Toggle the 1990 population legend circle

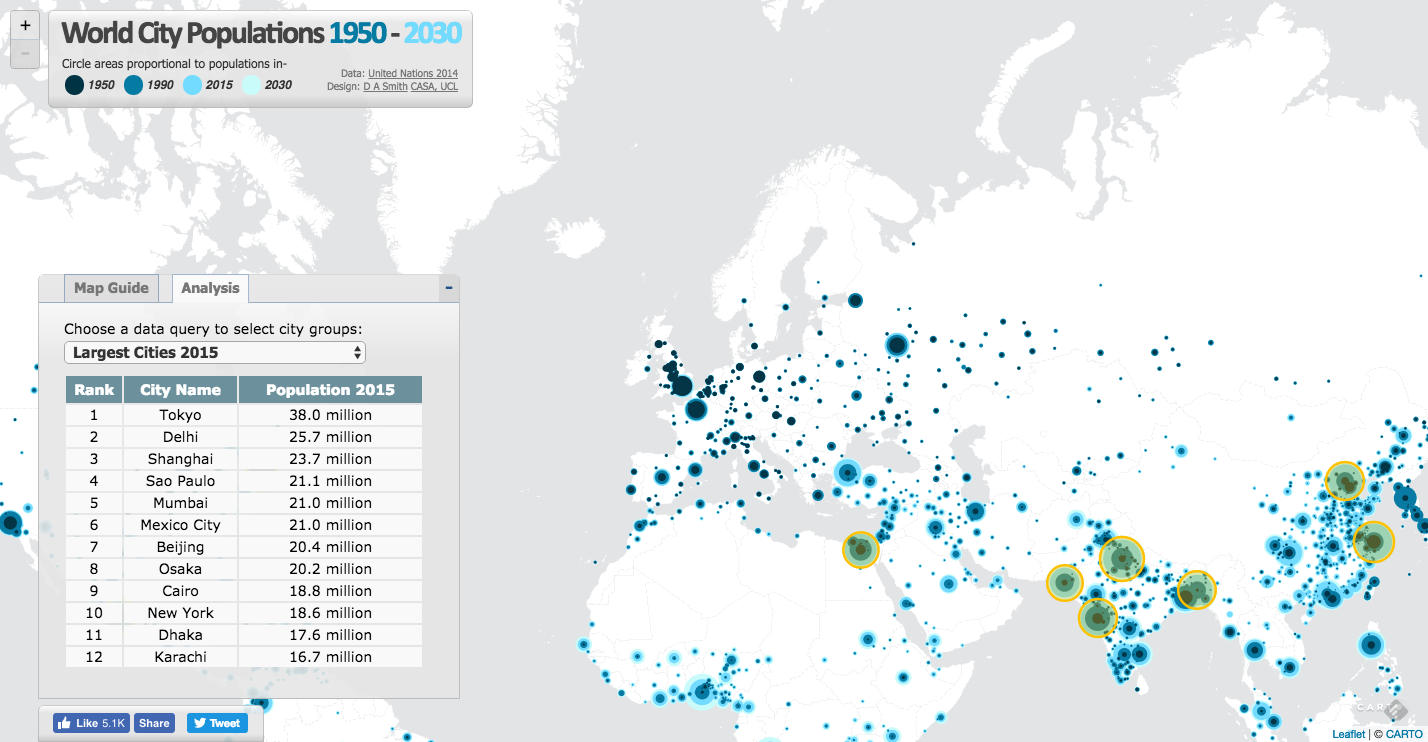click(132, 85)
